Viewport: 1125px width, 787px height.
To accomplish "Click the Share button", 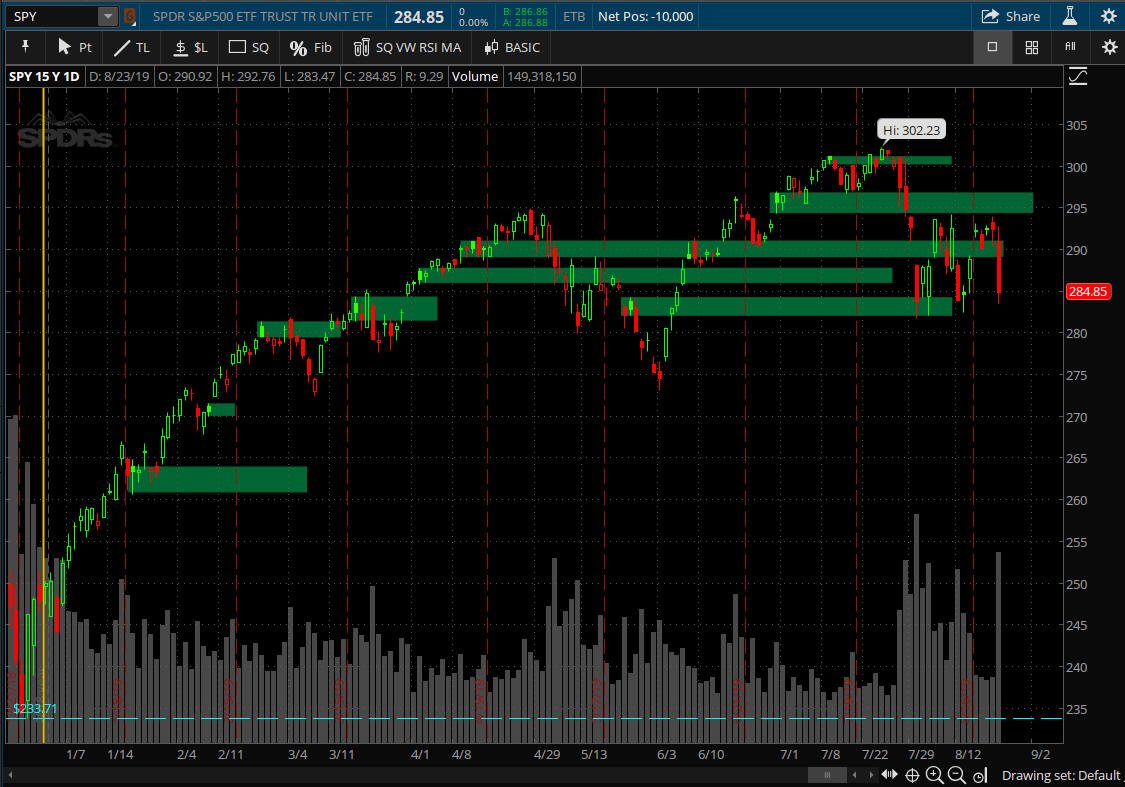I will point(1010,16).
